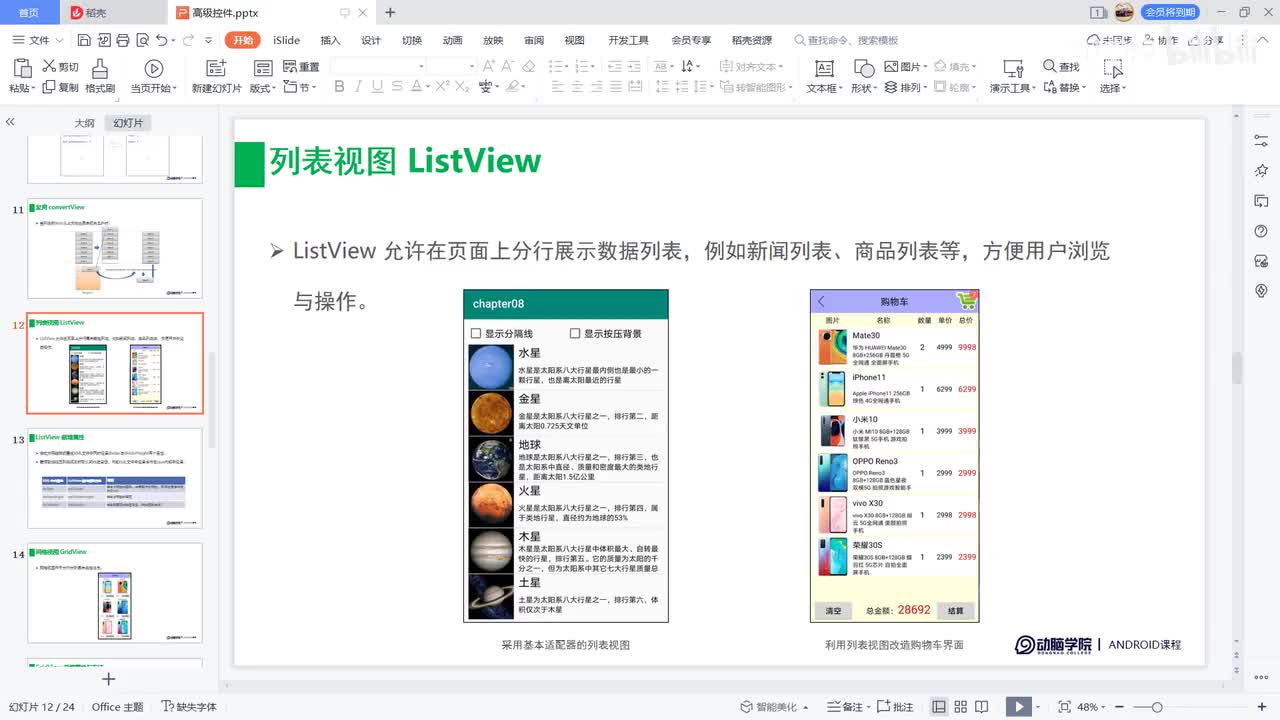Screen dimensions: 1280x720
Task: Click the Cut scissors button
Action: (60, 67)
